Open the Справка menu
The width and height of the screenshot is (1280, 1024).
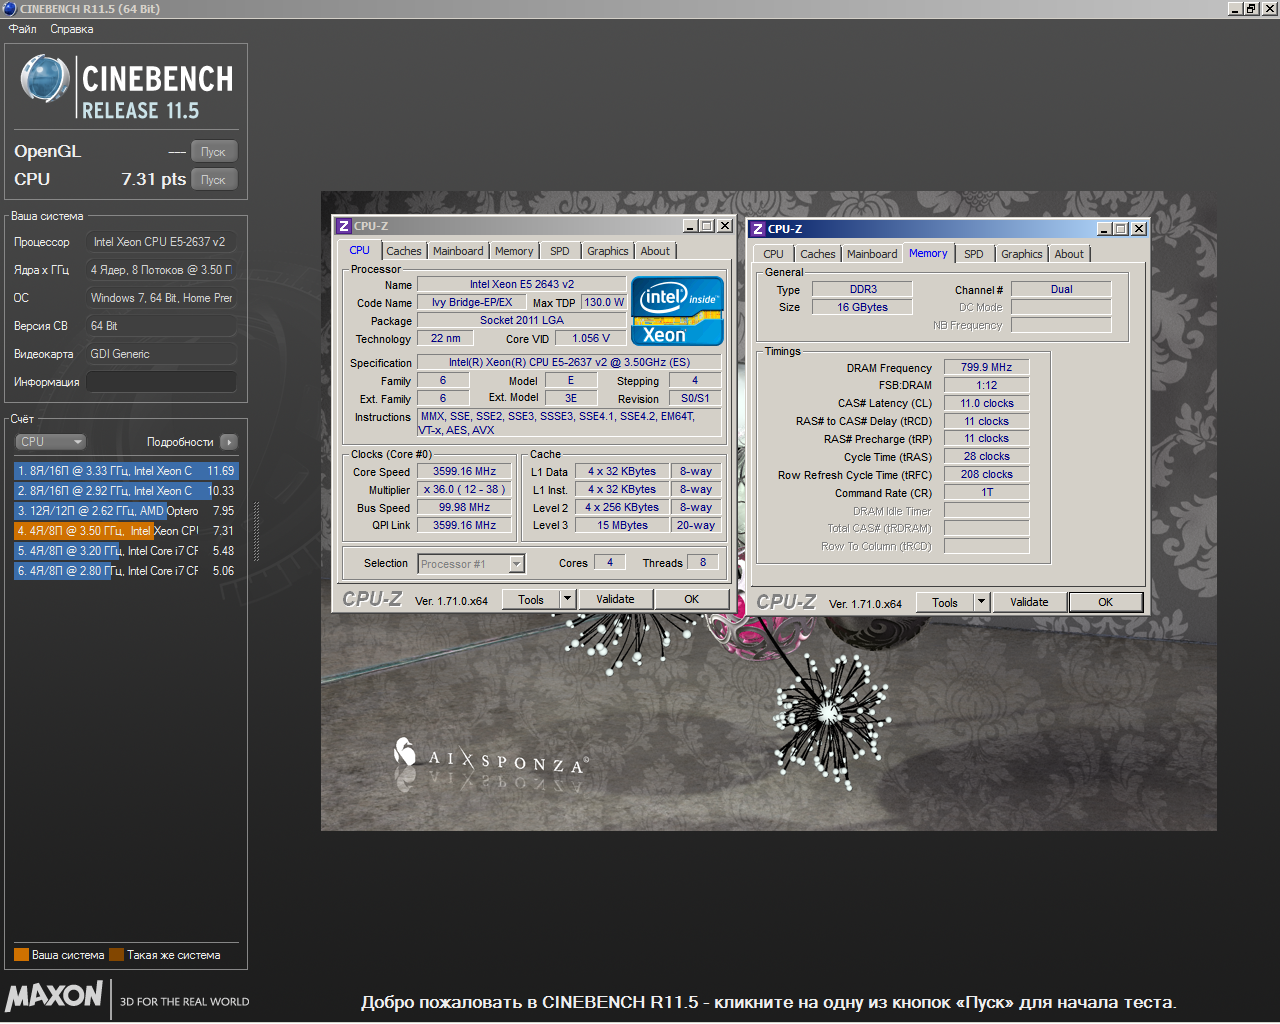(x=72, y=29)
